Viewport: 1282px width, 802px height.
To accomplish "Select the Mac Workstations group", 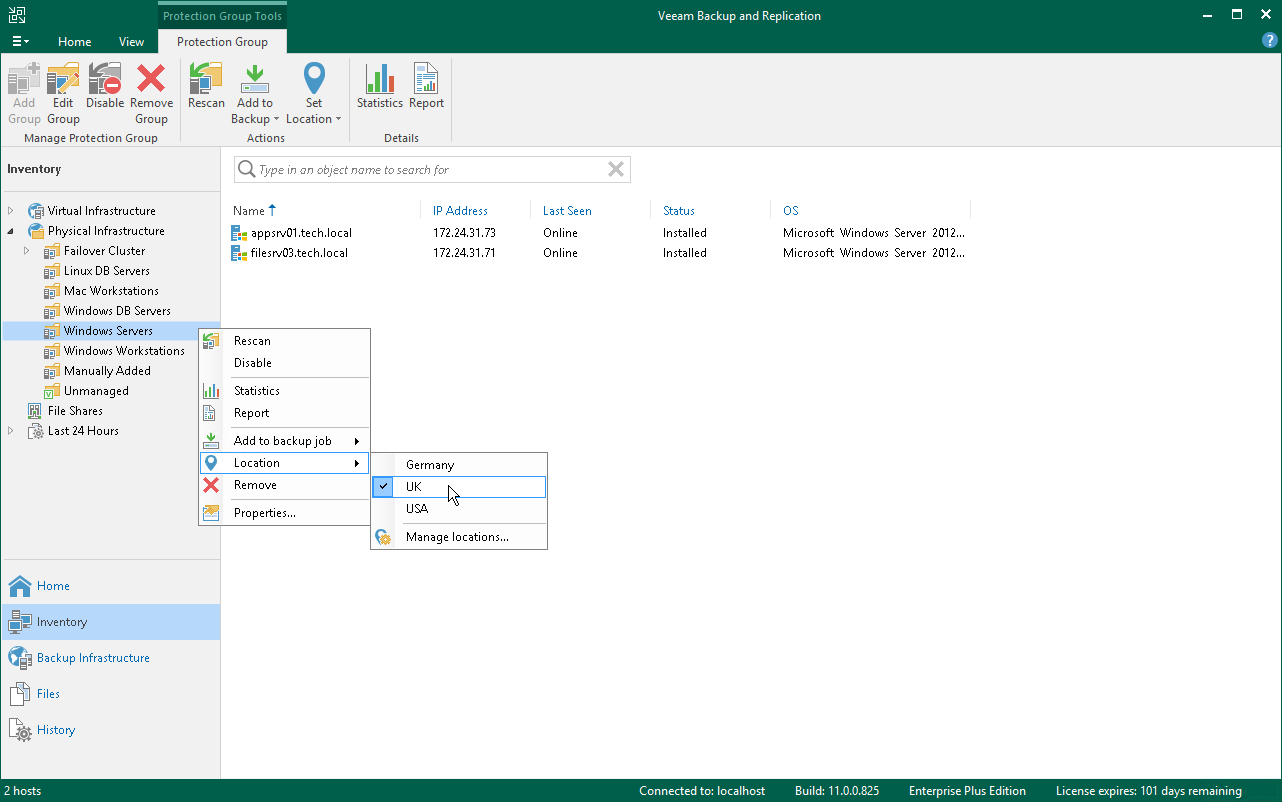I will click(x=111, y=291).
